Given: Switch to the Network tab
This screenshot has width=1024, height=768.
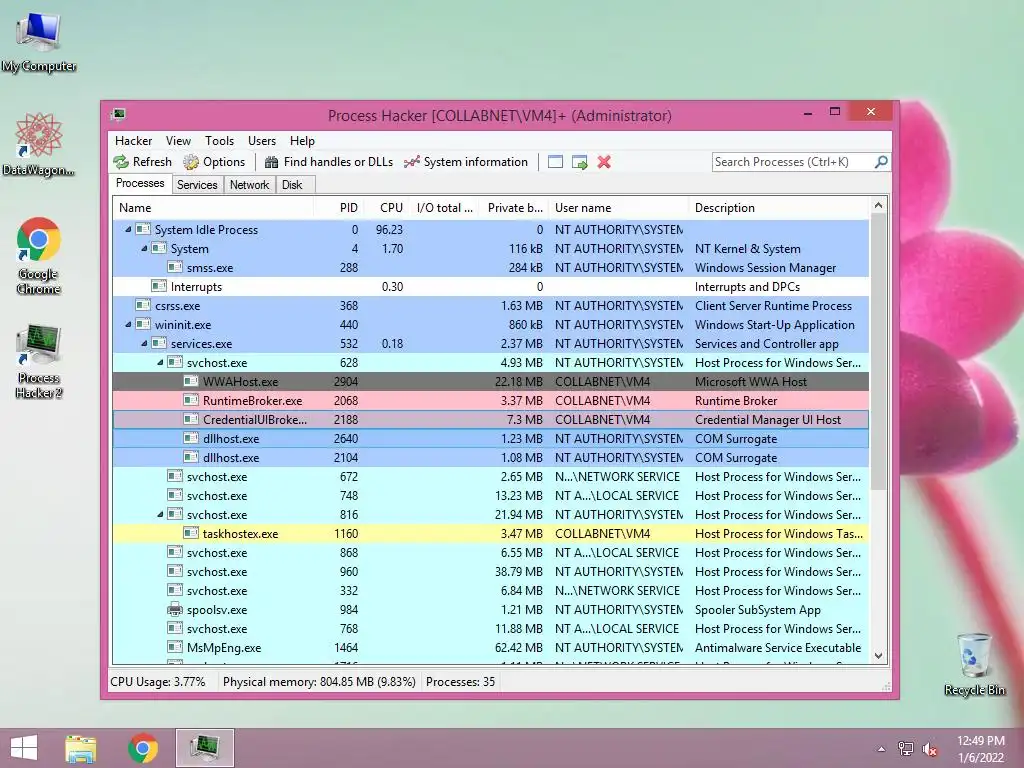Looking at the screenshot, I should 249,185.
